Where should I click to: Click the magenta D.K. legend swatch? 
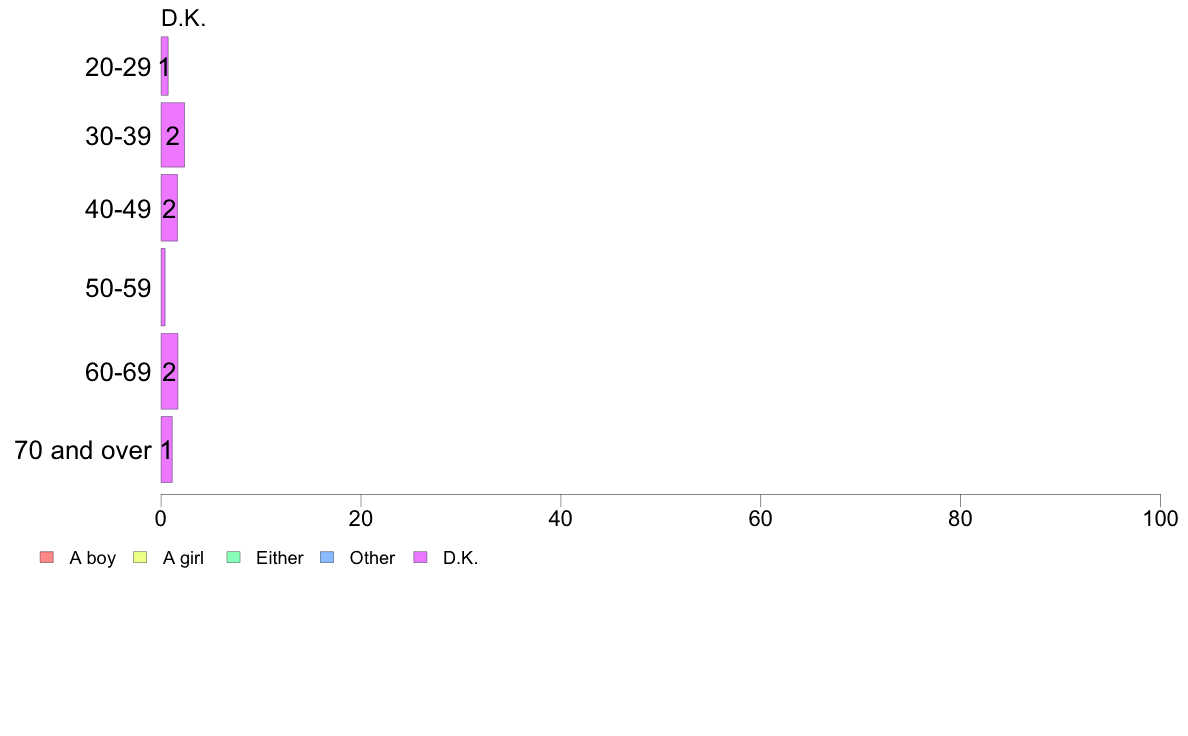click(x=420, y=557)
